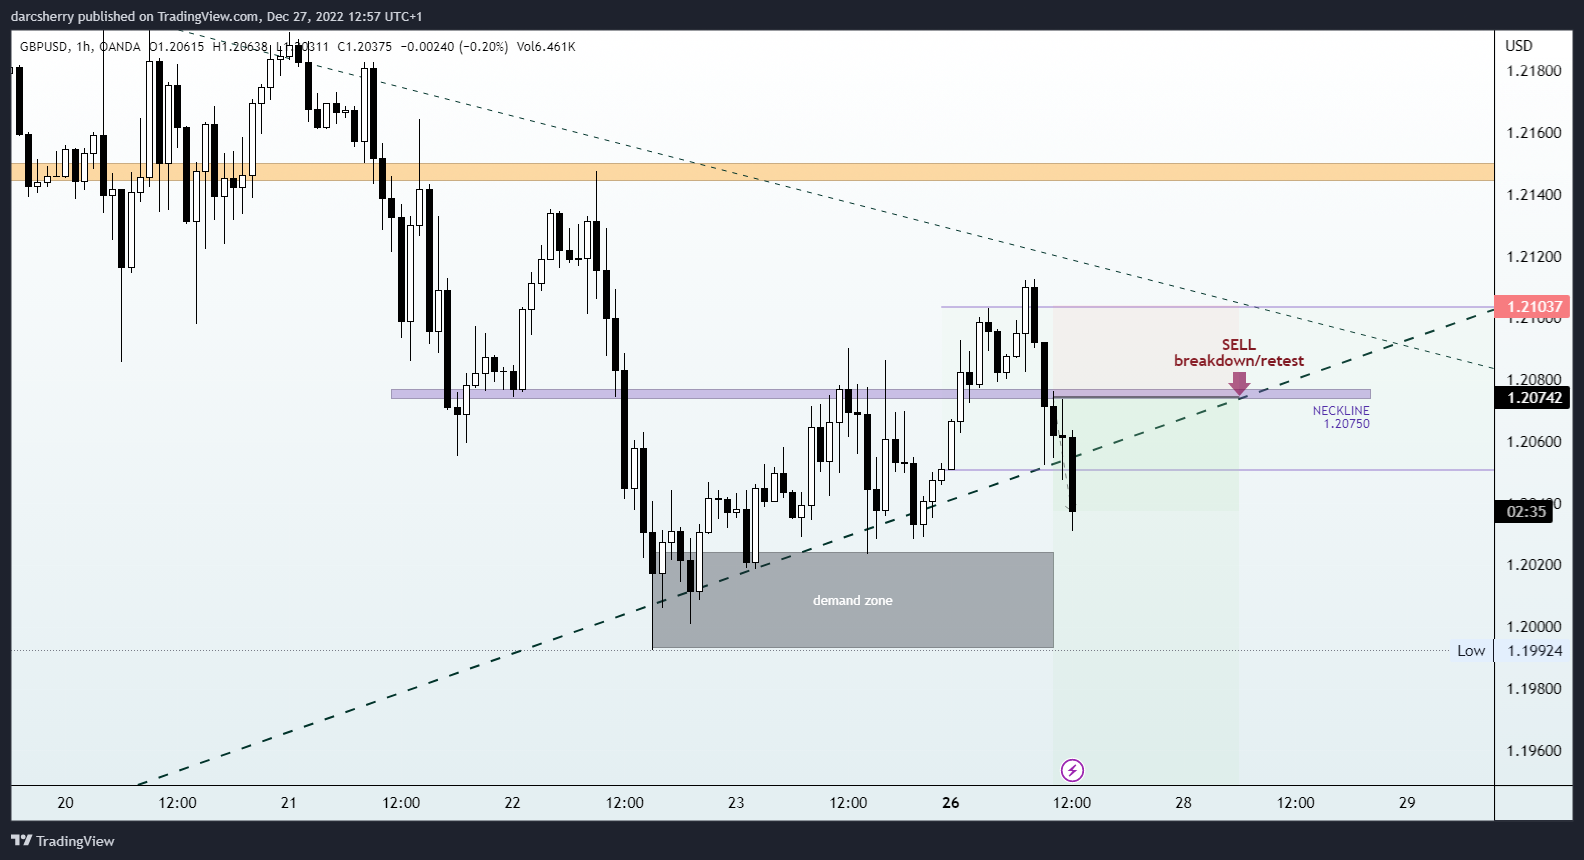
Task: Click the 1.19800 price axis label
Action: click(x=1534, y=689)
